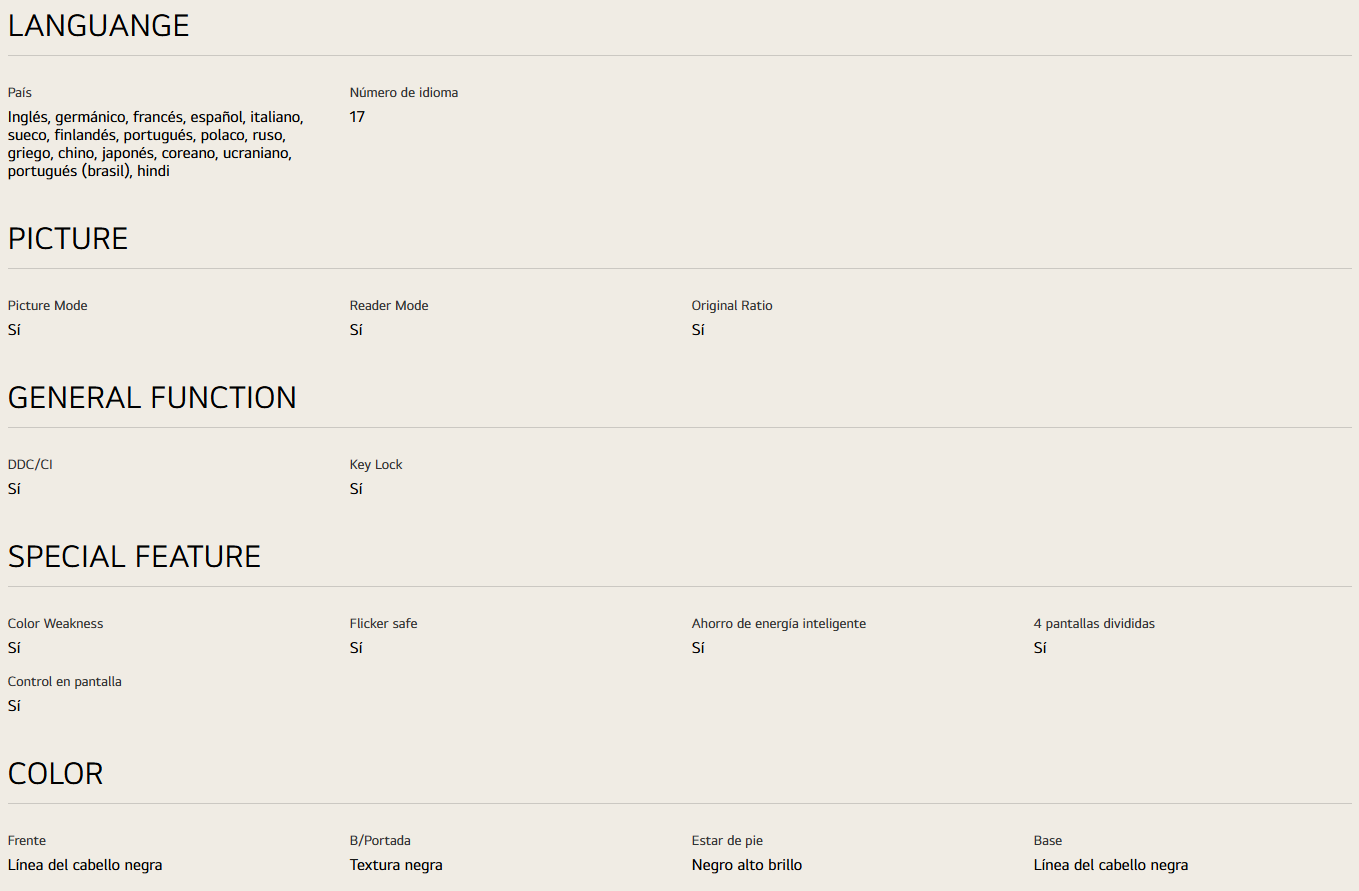Click the Key Lock label
The image size is (1359, 891).
click(x=376, y=465)
